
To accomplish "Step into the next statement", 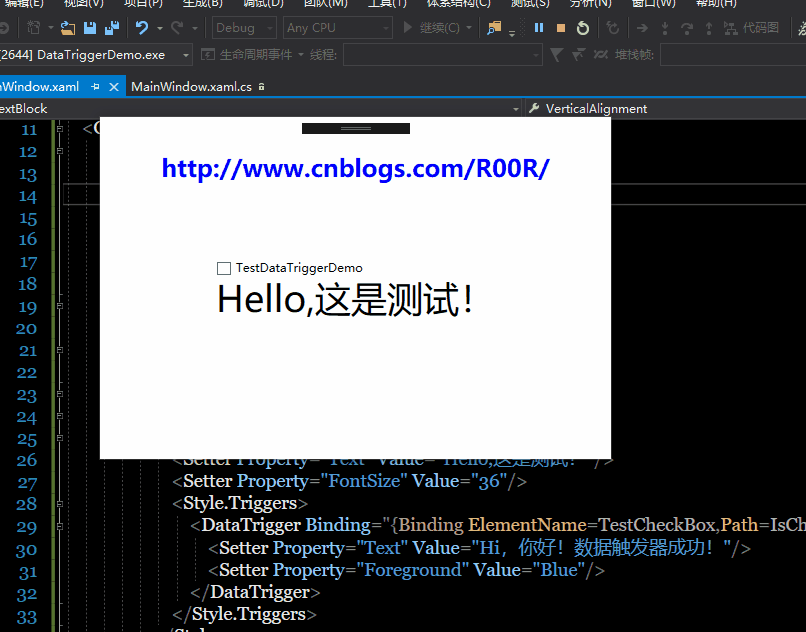I will point(666,27).
